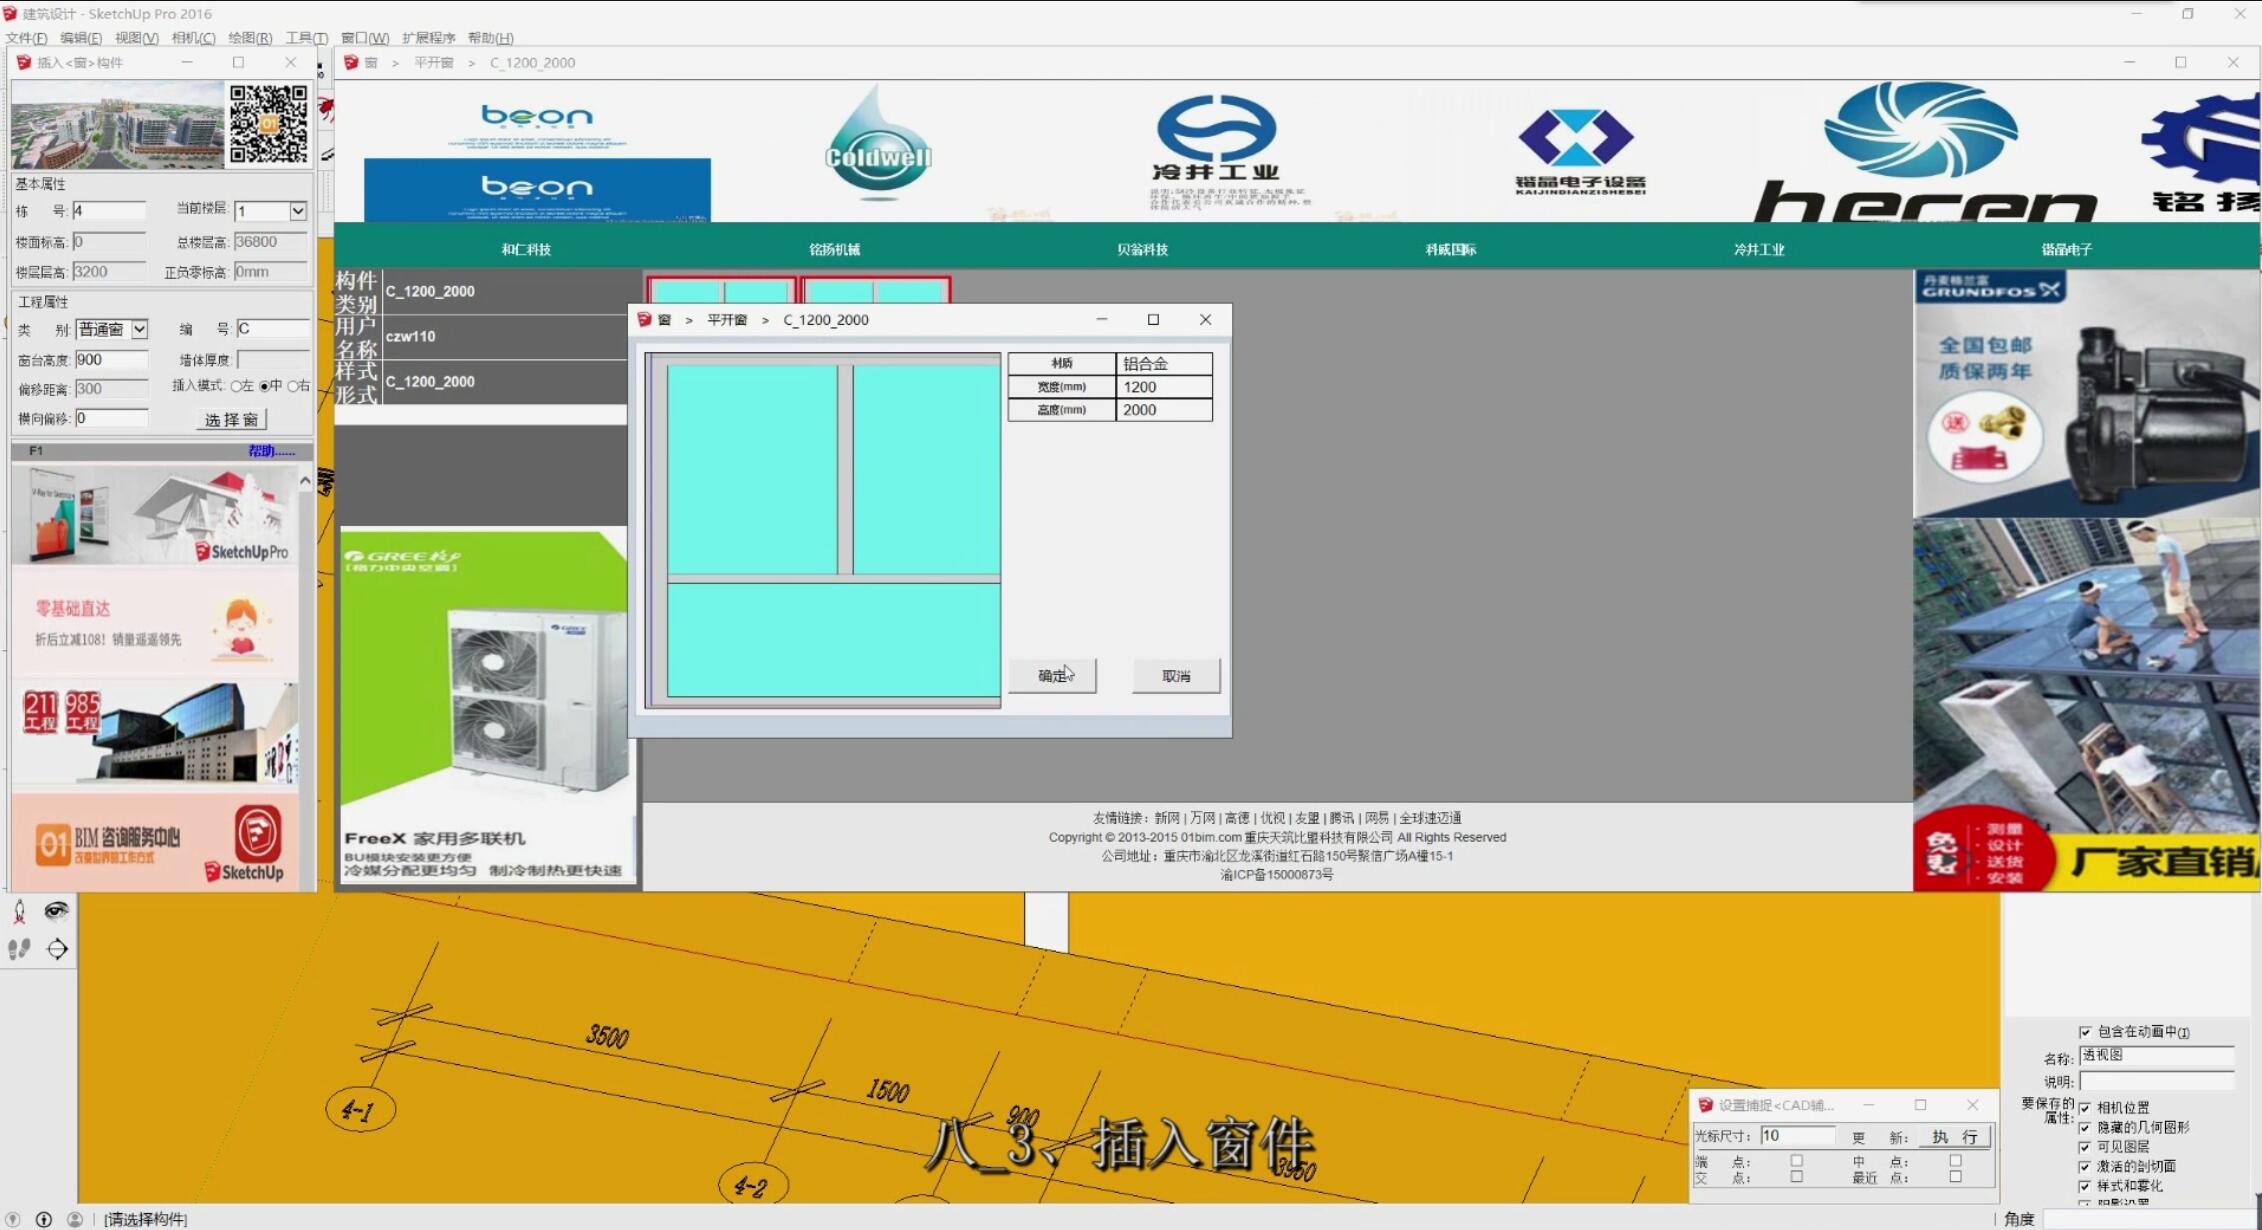This screenshot has width=2262, height=1230.
Task: Click the 名称 field containing 透视图
Action: pyautogui.click(x=2156, y=1056)
